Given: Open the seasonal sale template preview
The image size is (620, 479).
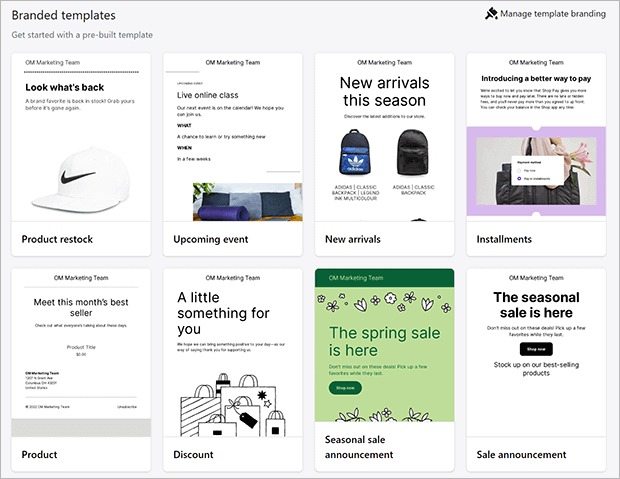Looking at the screenshot, I should point(536,352).
